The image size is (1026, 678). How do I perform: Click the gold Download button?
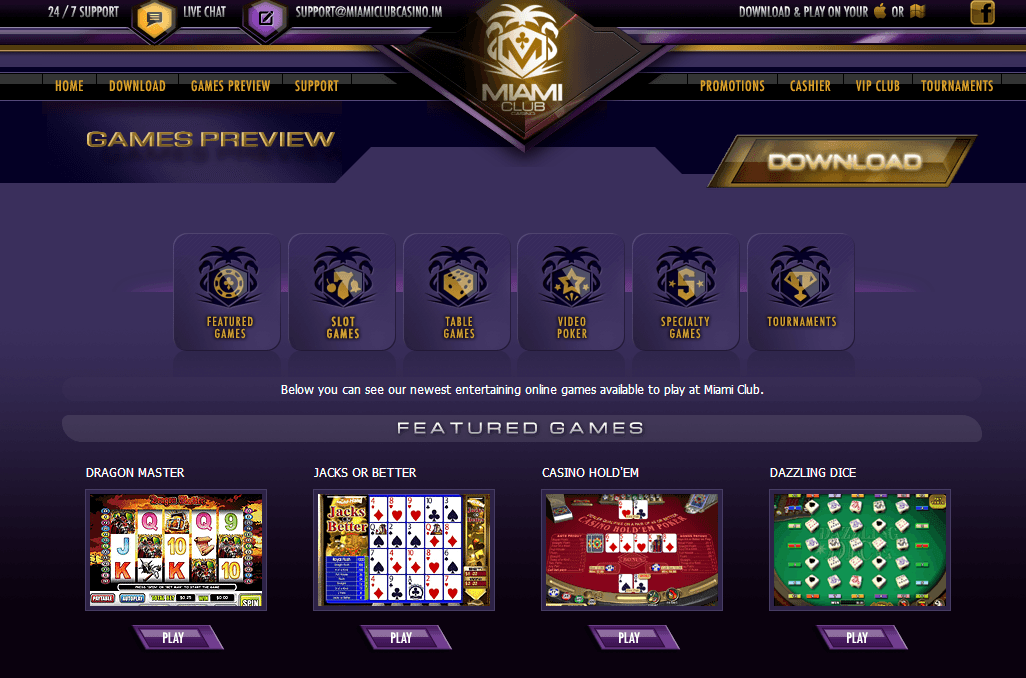843,161
